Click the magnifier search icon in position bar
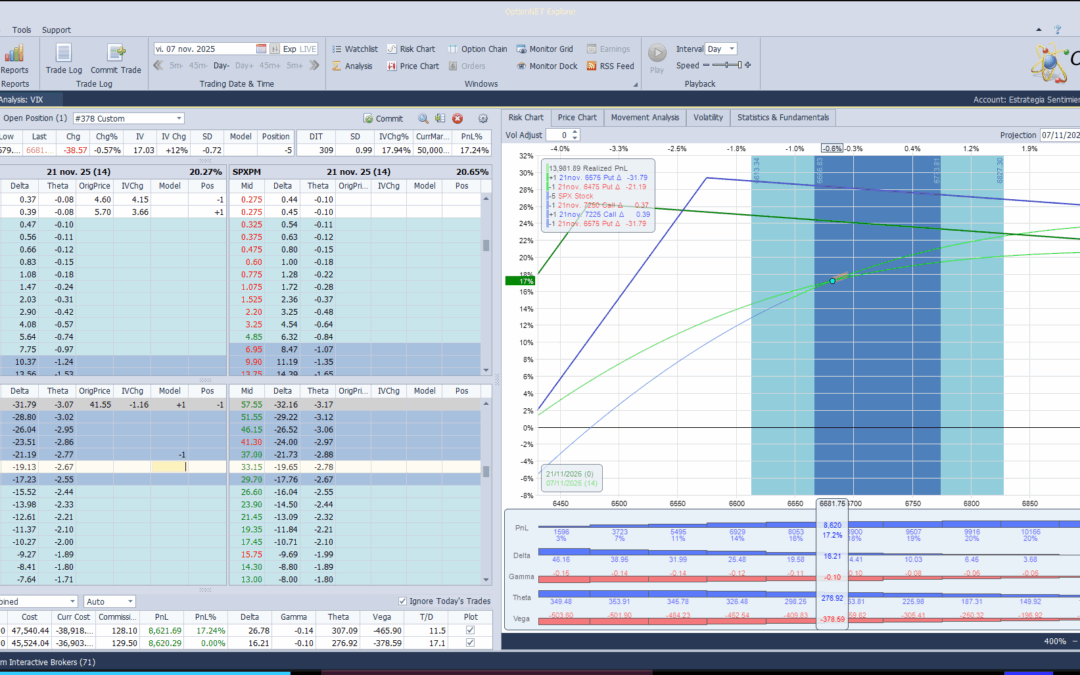 (423, 118)
